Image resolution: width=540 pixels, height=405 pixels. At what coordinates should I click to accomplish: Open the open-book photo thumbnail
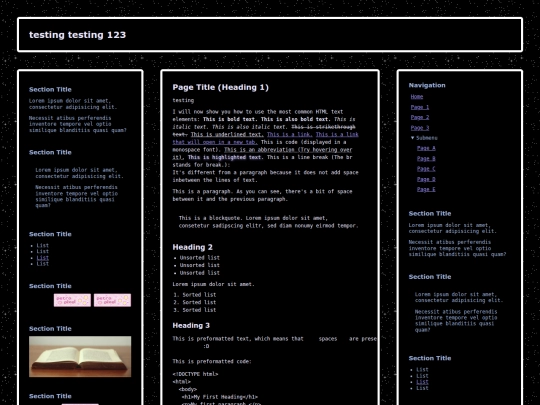tap(80, 356)
